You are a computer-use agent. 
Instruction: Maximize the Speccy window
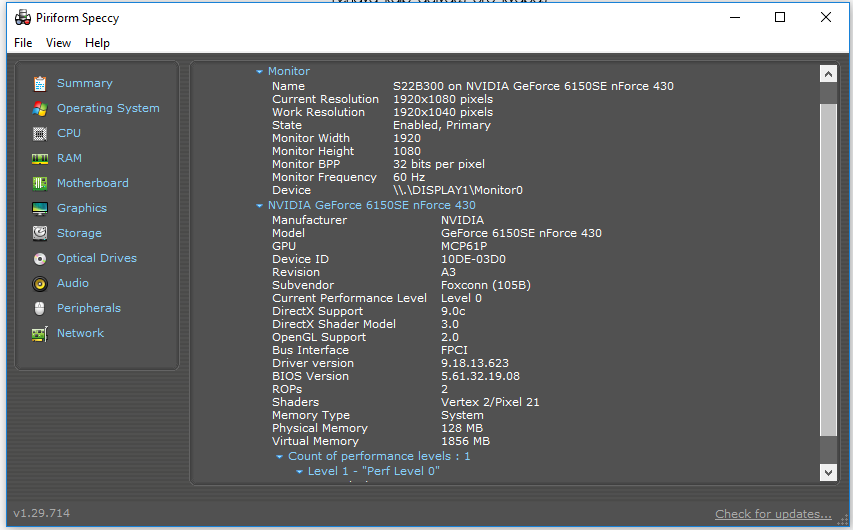tap(780, 17)
